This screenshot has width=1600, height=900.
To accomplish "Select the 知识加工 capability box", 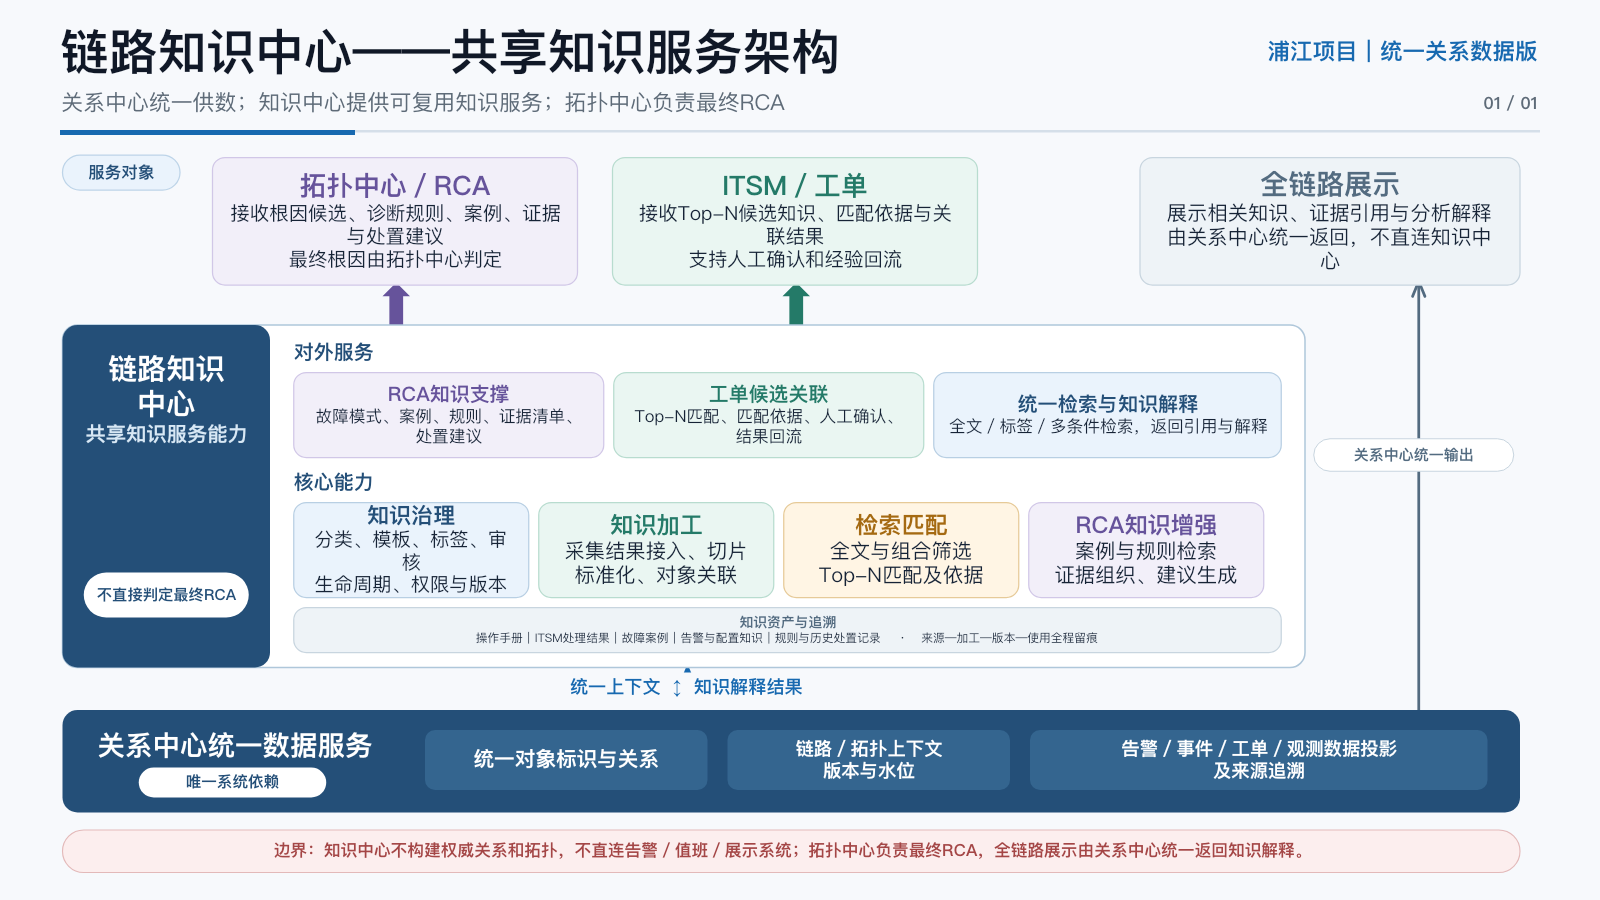I will click(656, 550).
